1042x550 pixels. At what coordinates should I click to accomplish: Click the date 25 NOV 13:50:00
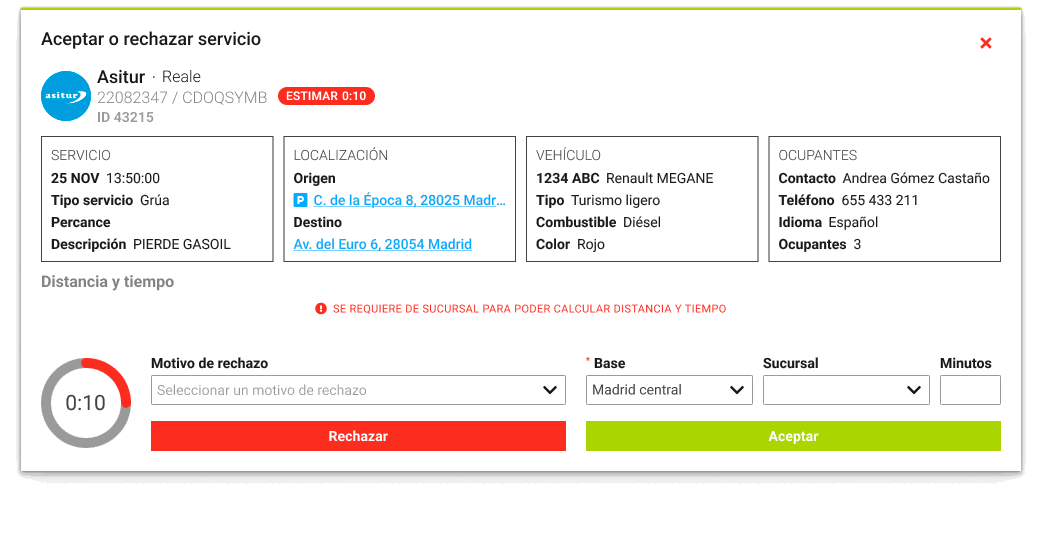[106, 178]
